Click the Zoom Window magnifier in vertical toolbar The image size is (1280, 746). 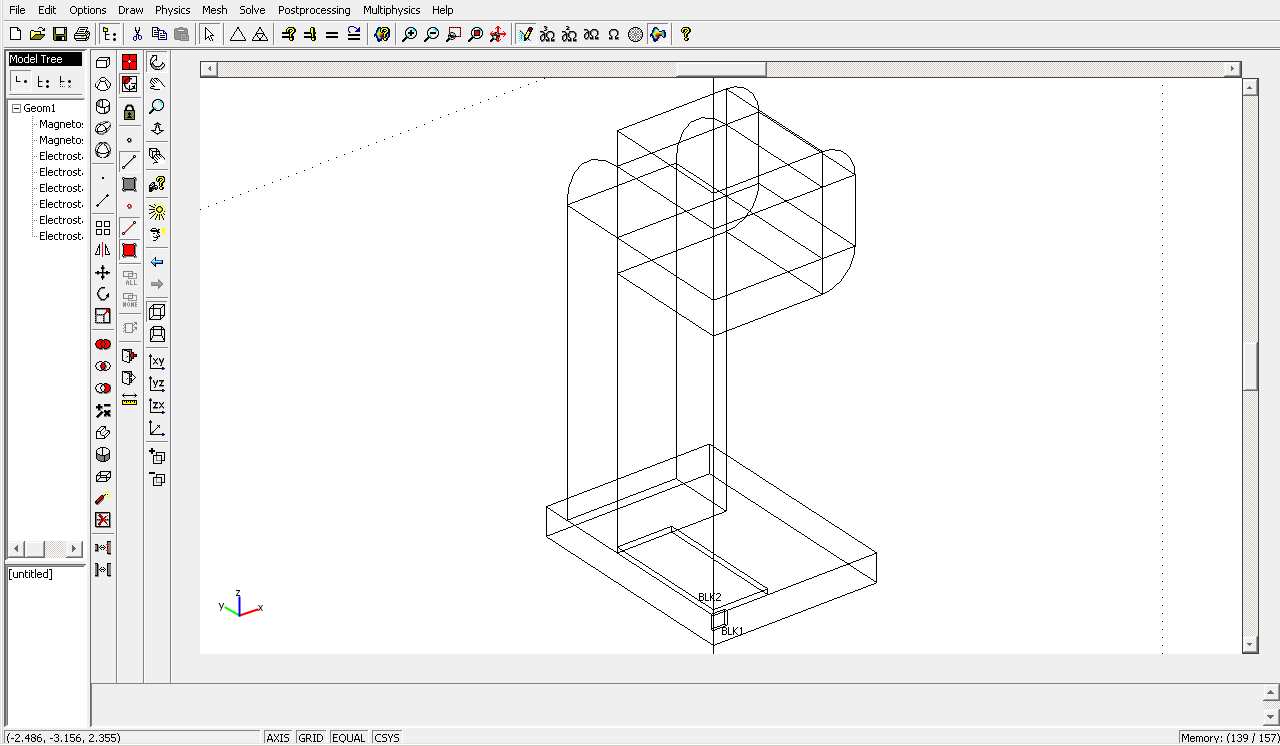[x=157, y=106]
